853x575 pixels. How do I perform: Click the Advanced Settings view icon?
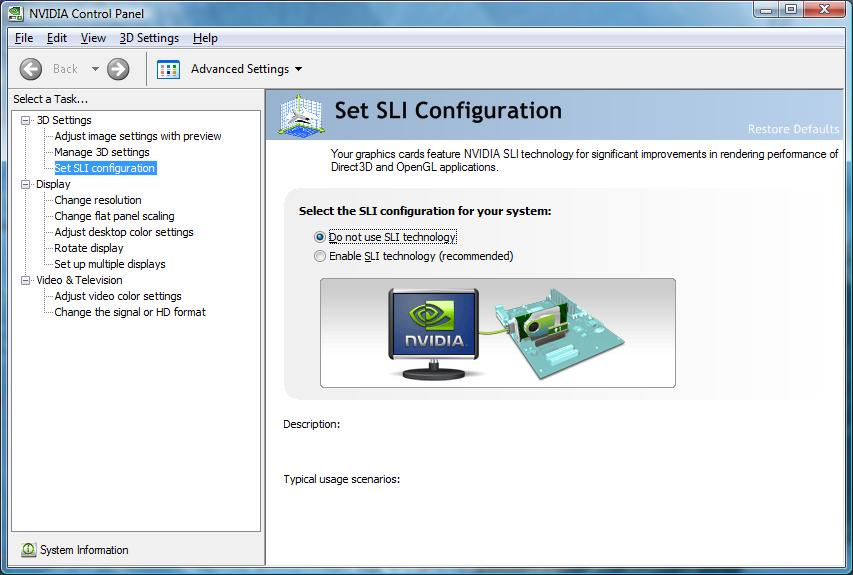168,69
